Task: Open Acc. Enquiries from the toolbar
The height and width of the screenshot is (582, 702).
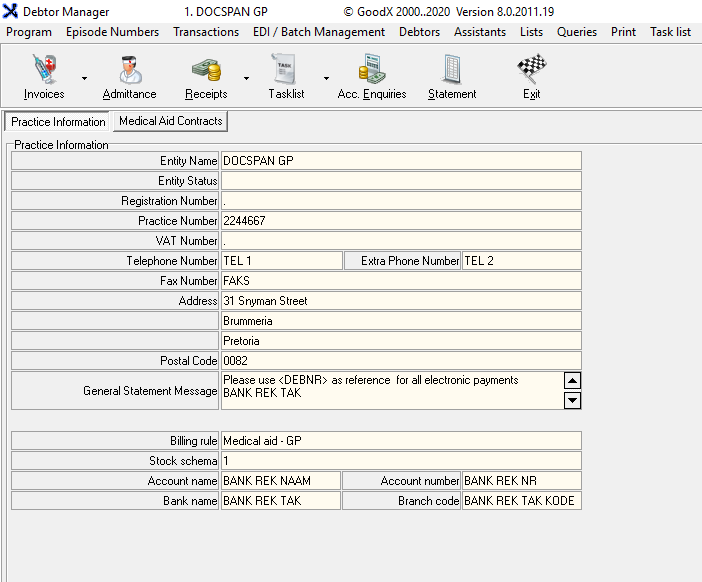Action: [372, 76]
